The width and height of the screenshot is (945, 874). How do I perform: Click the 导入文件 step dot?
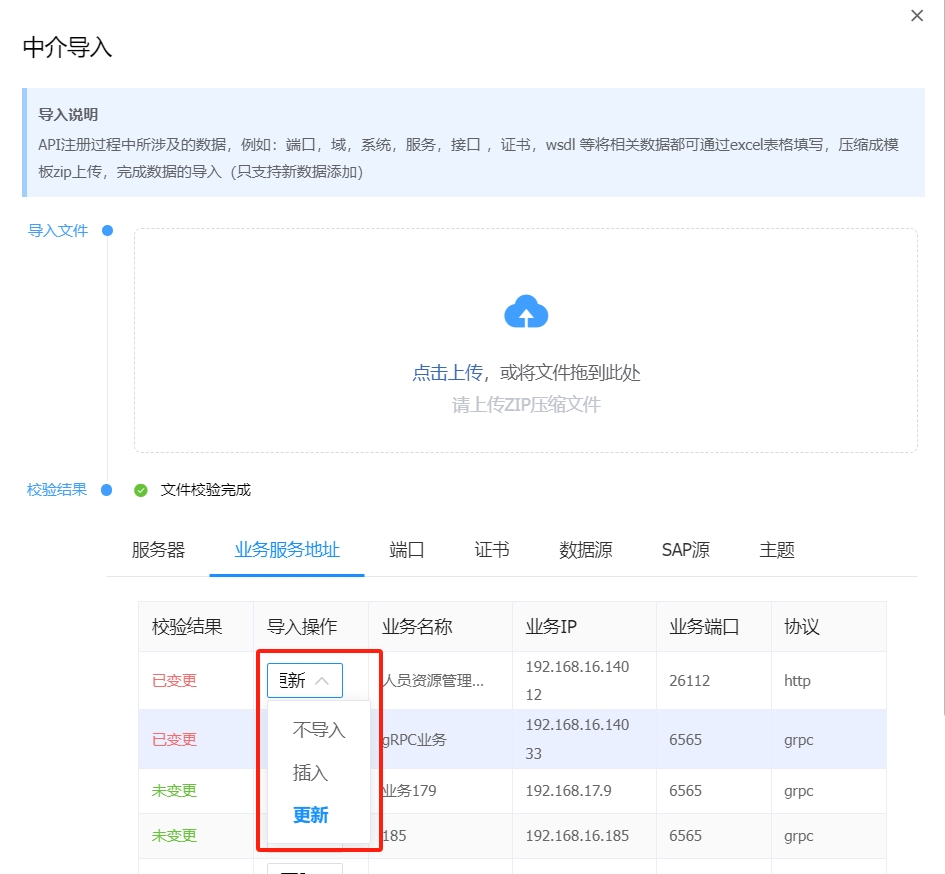pos(107,231)
